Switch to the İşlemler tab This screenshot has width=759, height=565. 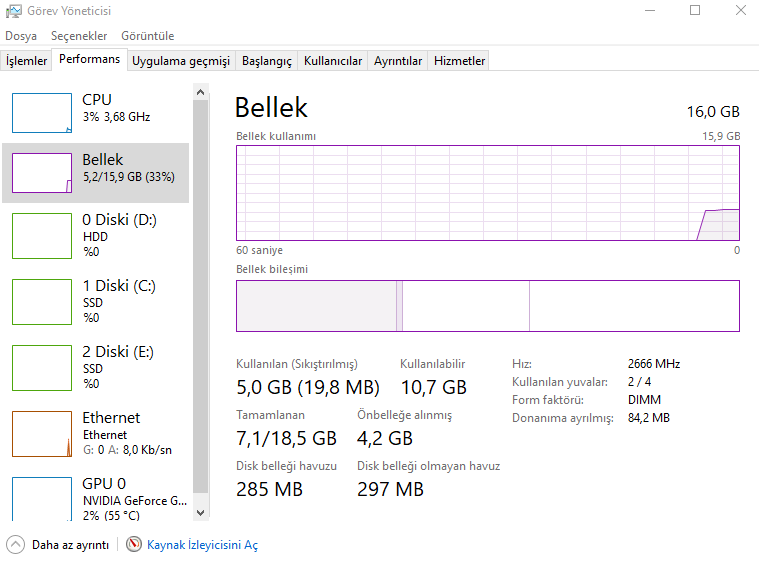point(27,61)
